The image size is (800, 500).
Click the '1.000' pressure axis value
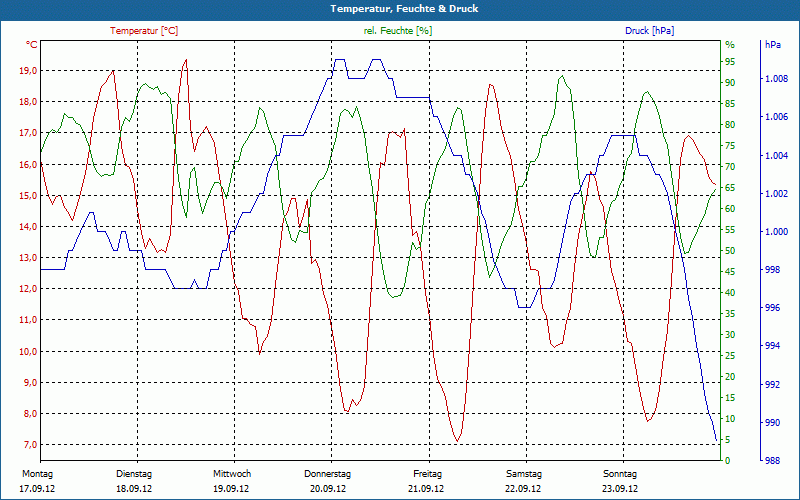[x=777, y=232]
